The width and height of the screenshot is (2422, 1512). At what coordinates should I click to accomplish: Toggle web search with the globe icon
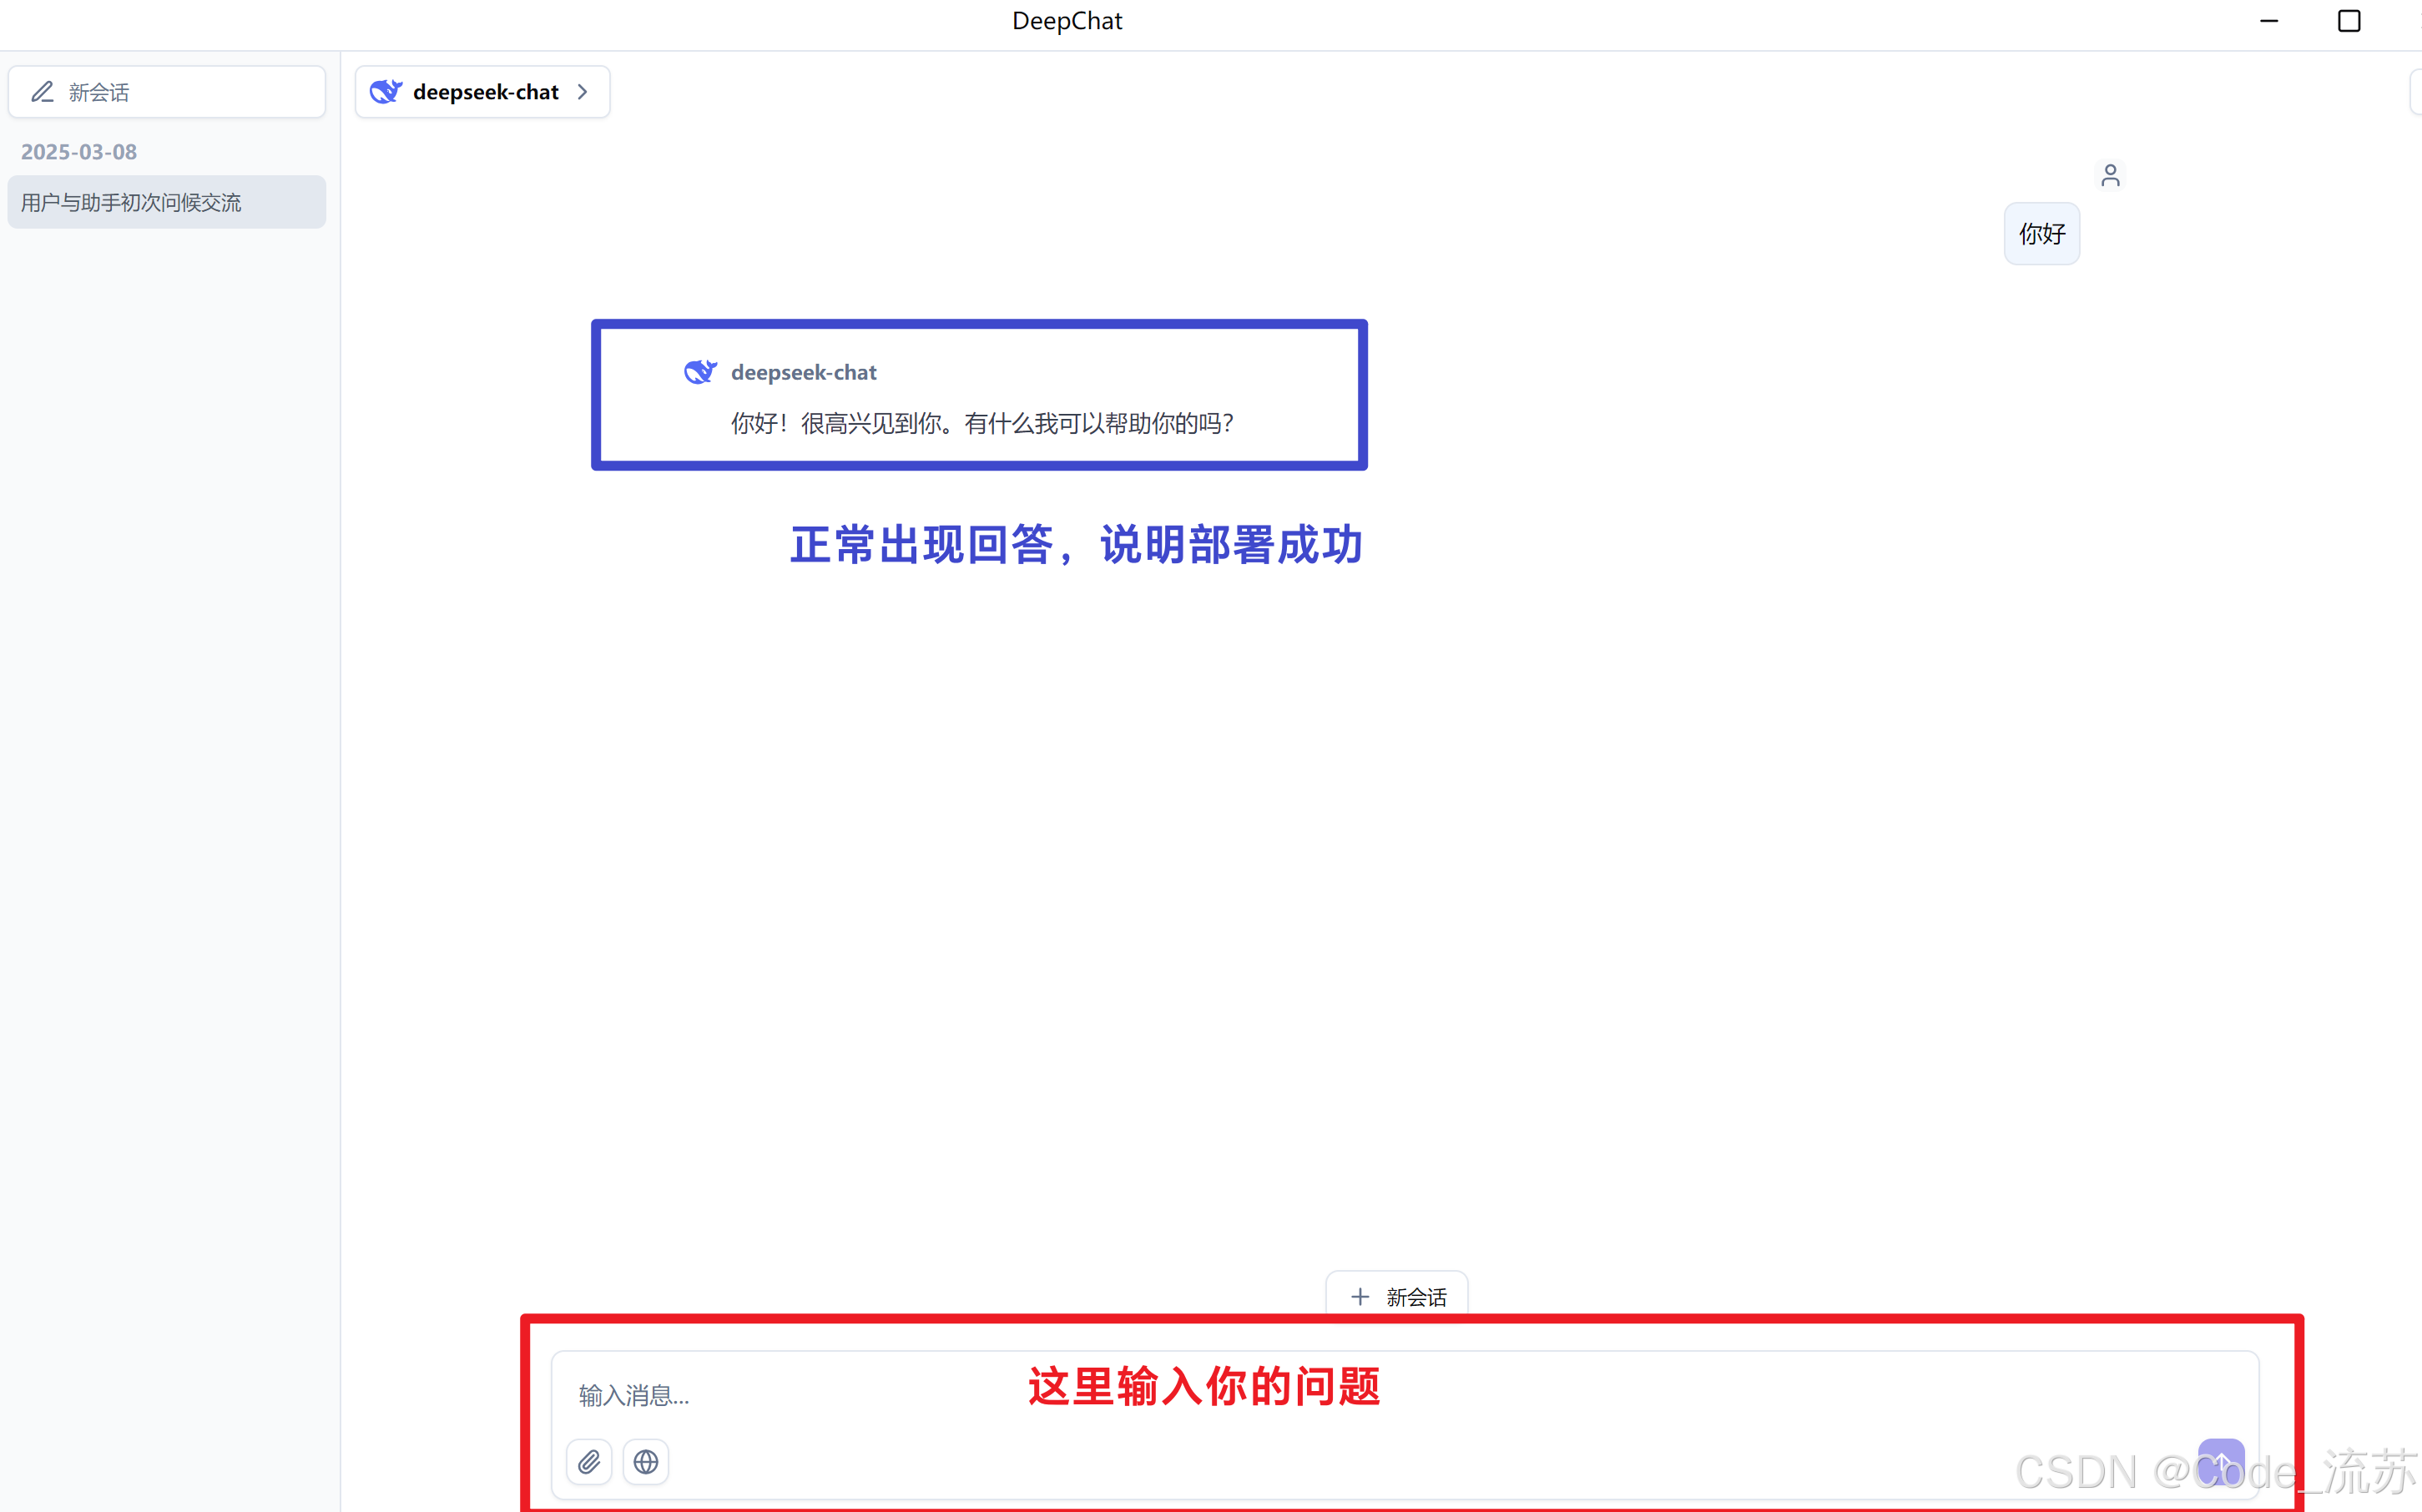click(646, 1462)
